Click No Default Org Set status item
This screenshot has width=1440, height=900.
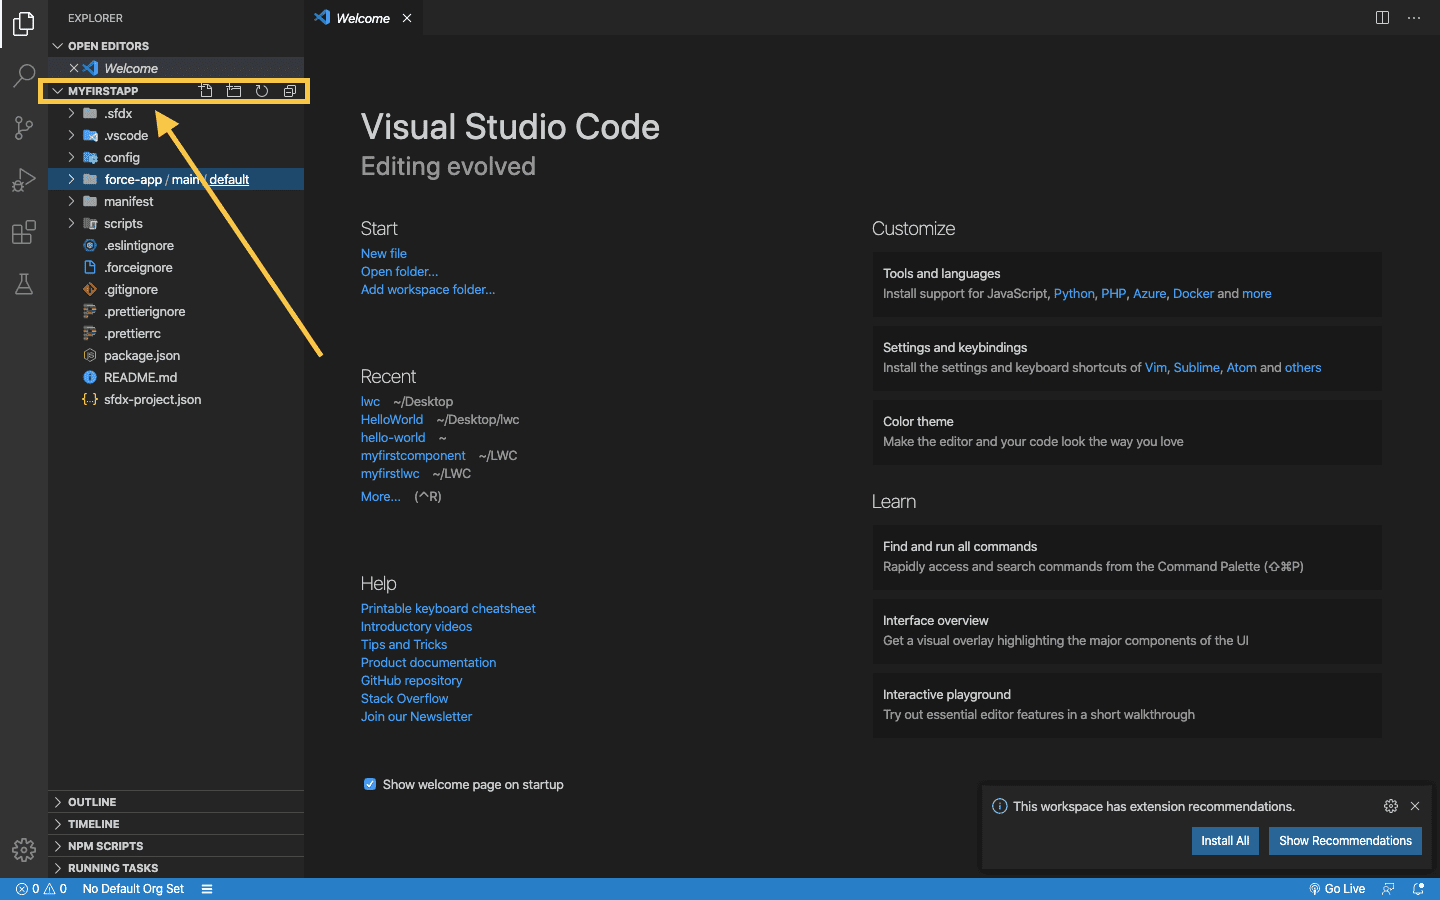(133, 889)
